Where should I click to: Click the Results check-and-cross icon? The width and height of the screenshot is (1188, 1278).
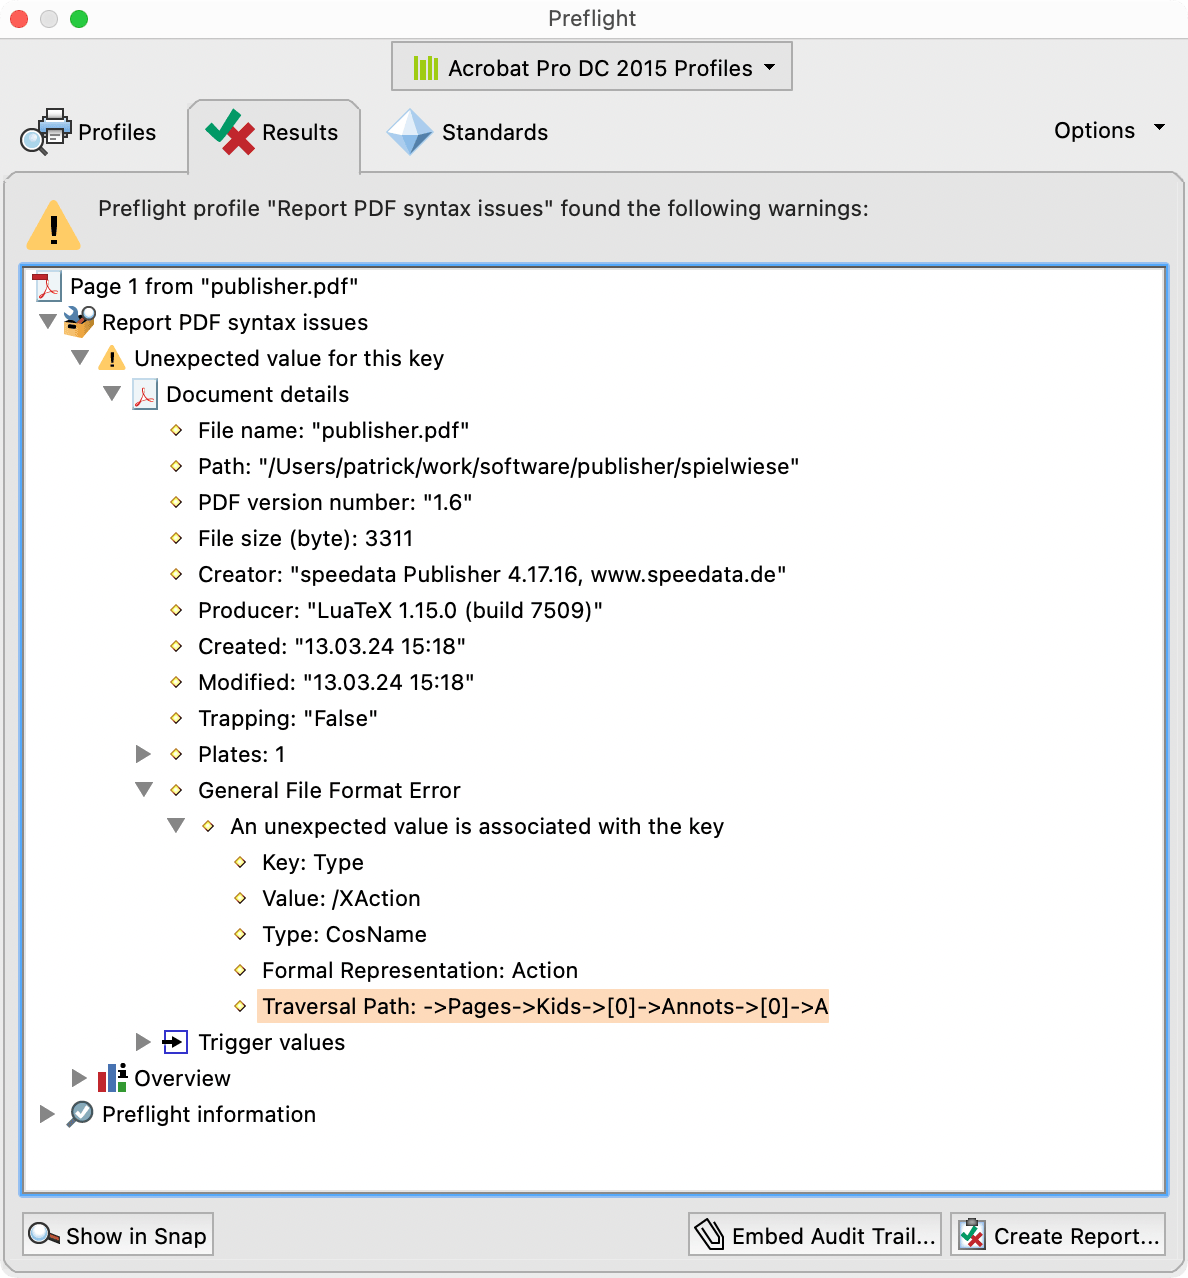click(230, 132)
